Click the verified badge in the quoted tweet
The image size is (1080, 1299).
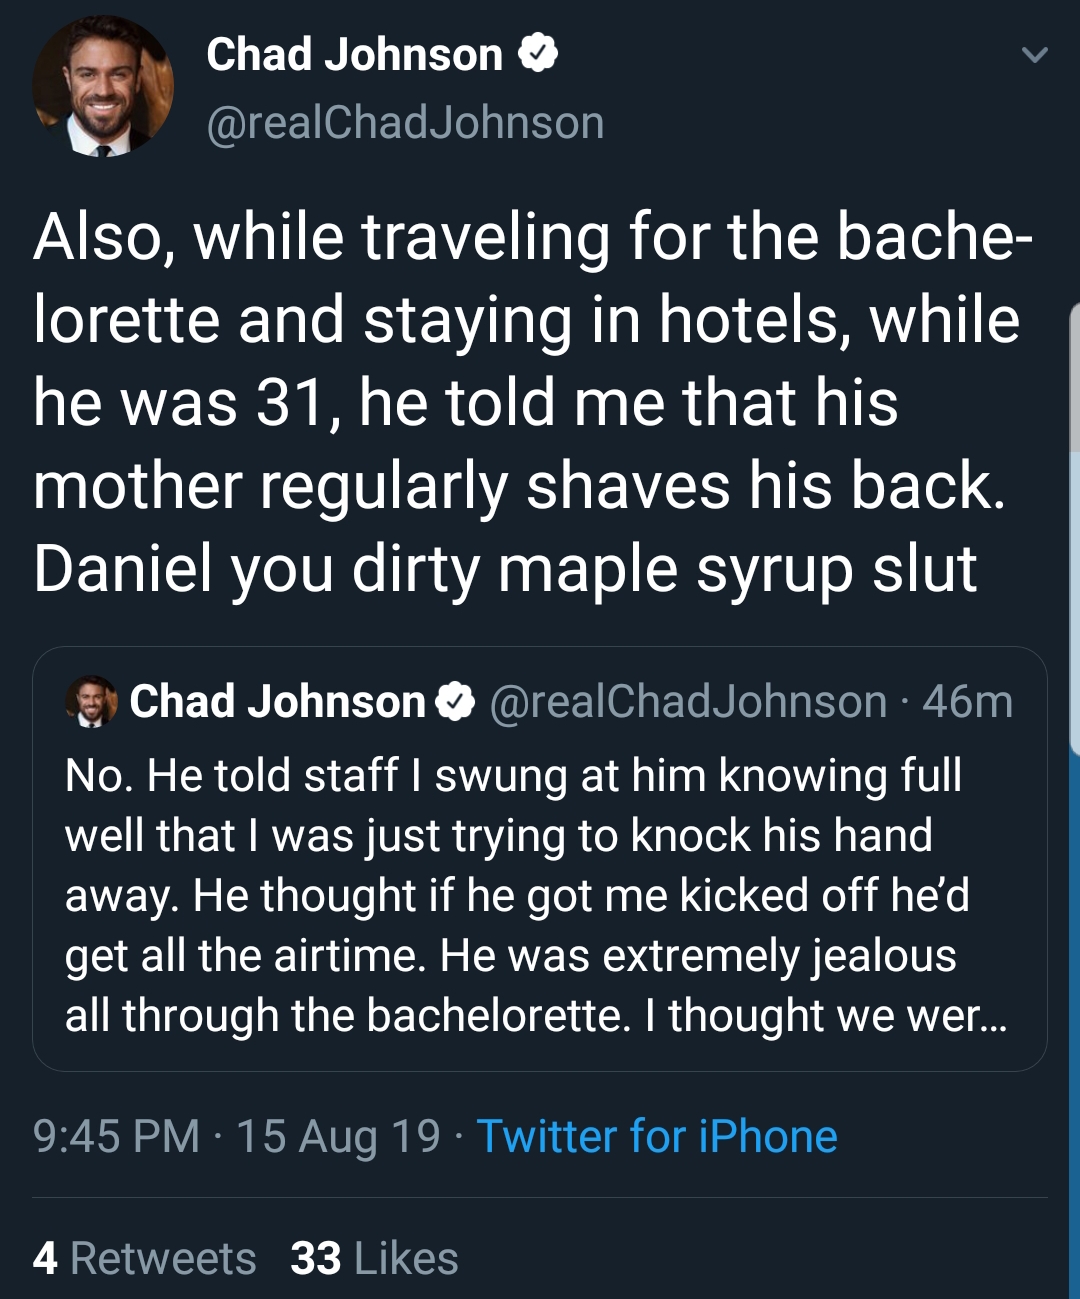click(455, 702)
